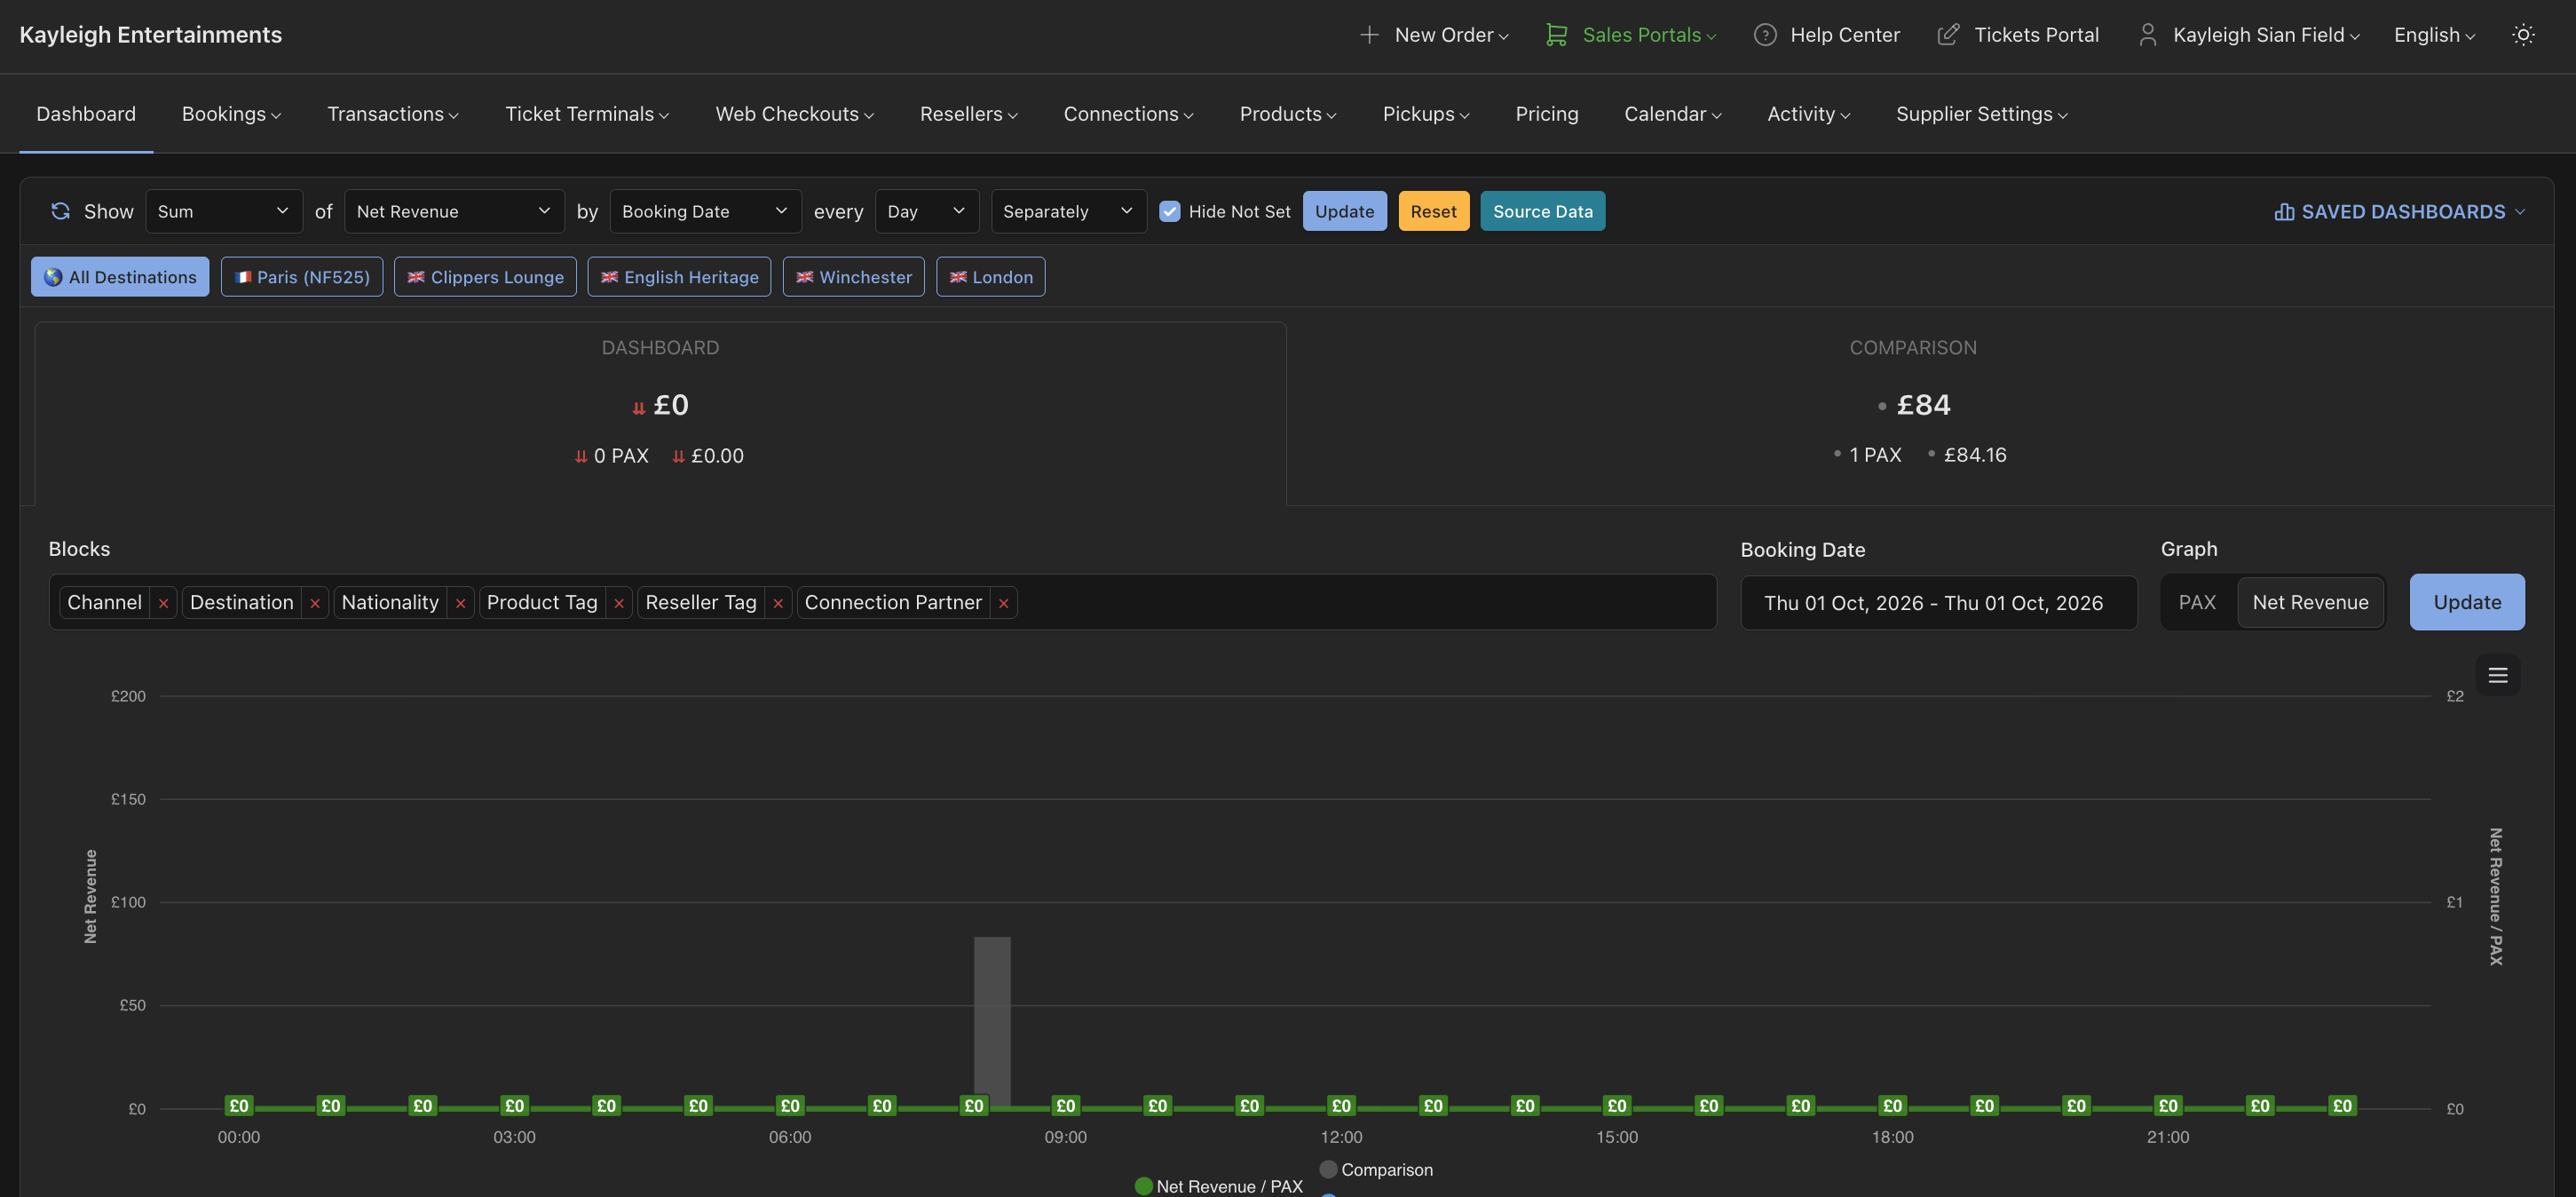Click the Sales Portals cart icon
This screenshot has width=2576, height=1197.
click(1556, 35)
